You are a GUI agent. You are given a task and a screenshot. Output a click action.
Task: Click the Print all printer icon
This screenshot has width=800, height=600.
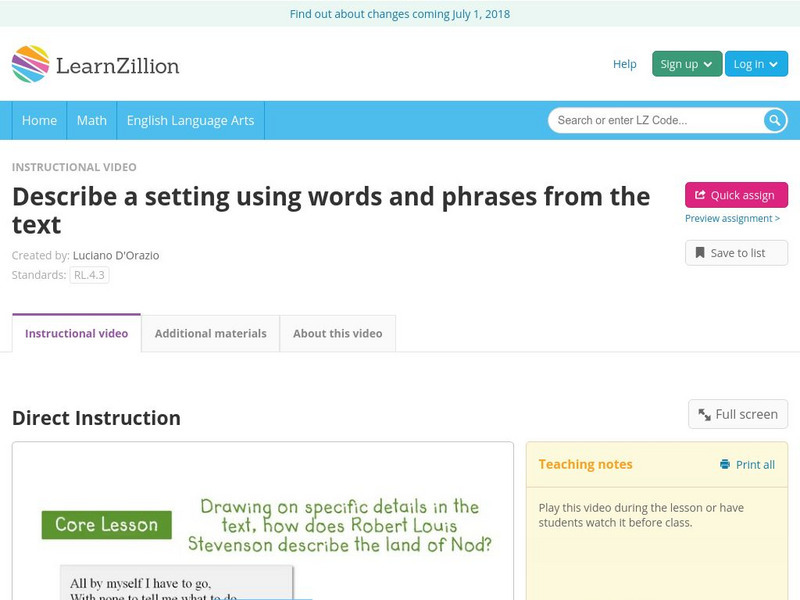(x=725, y=464)
